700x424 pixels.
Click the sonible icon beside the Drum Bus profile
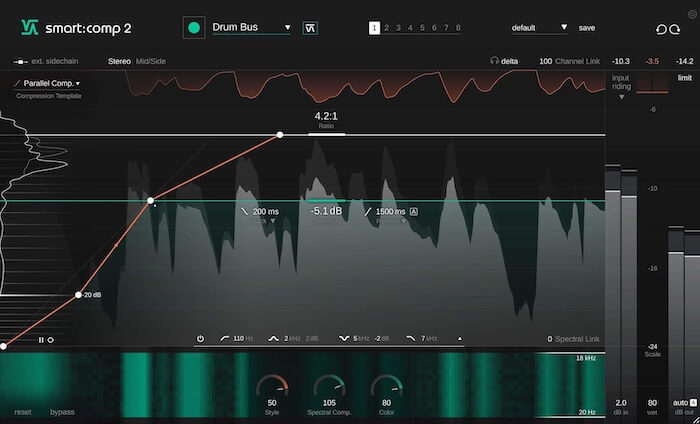click(x=310, y=28)
